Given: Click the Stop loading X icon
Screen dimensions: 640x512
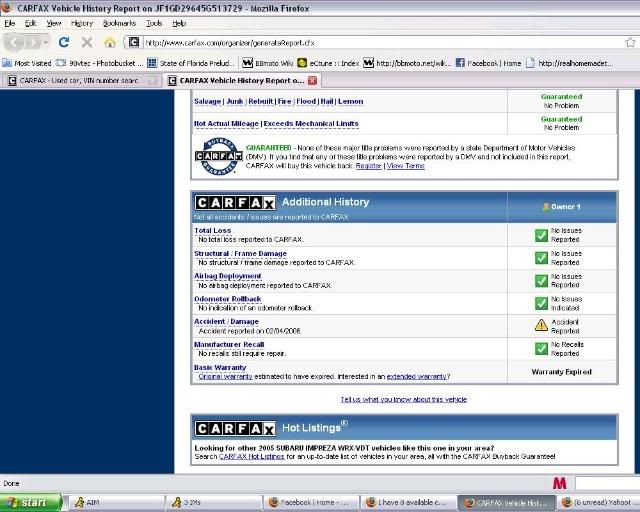Looking at the screenshot, I should click(x=87, y=42).
